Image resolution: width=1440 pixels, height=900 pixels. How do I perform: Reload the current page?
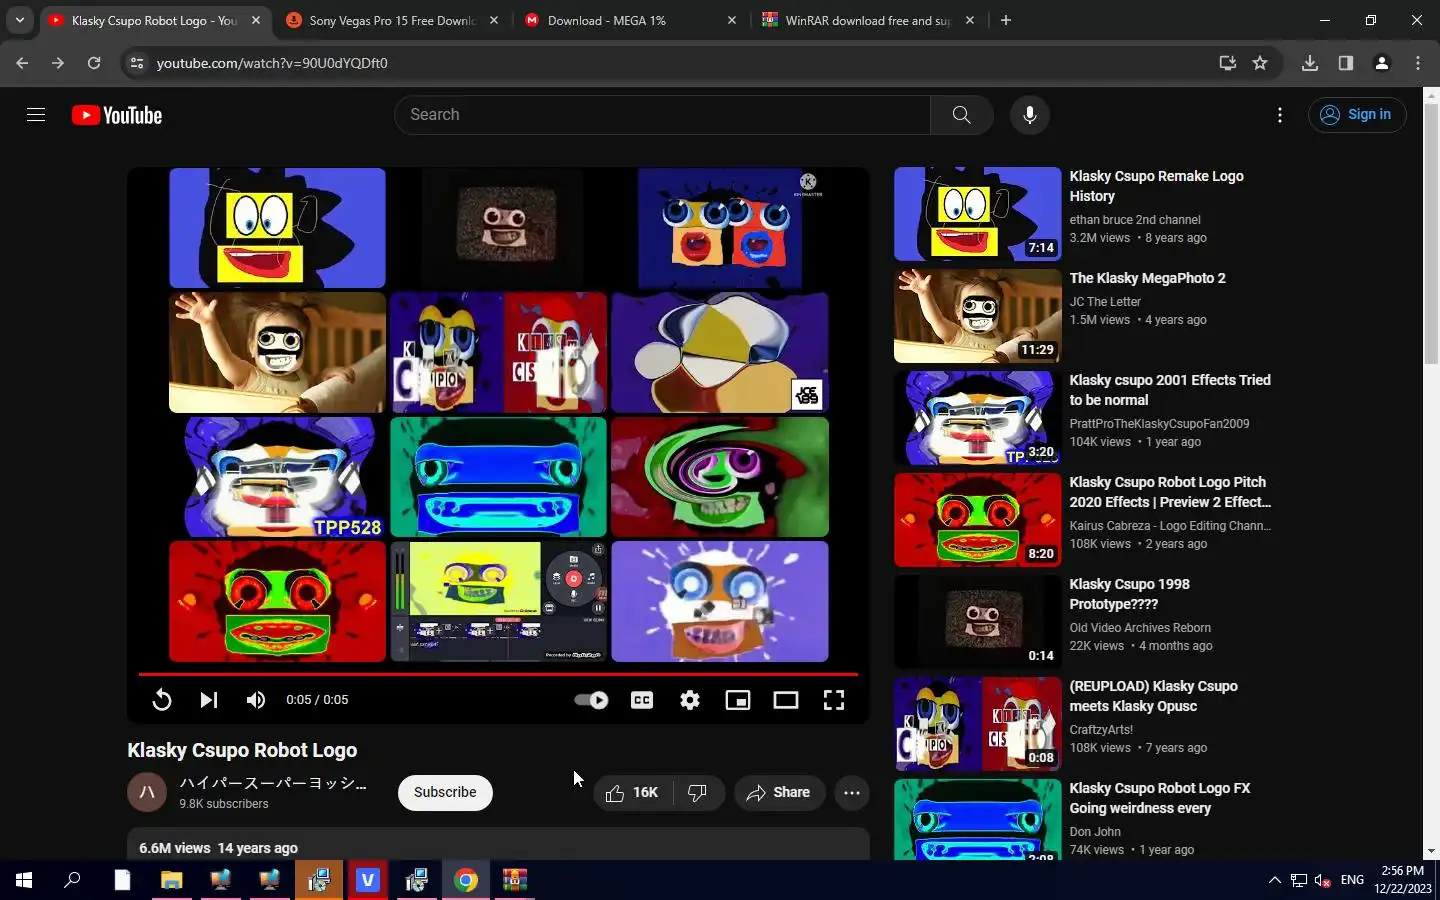pyautogui.click(x=94, y=63)
